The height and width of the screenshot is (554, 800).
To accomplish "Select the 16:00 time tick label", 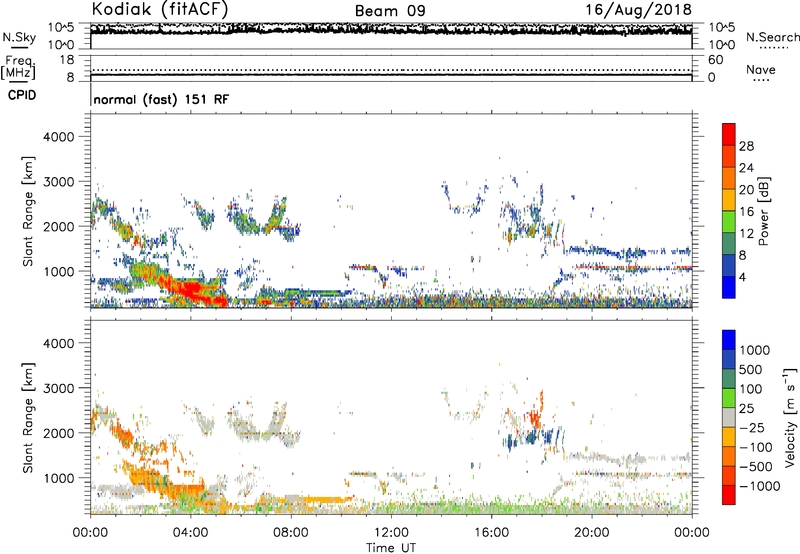I will click(x=491, y=533).
